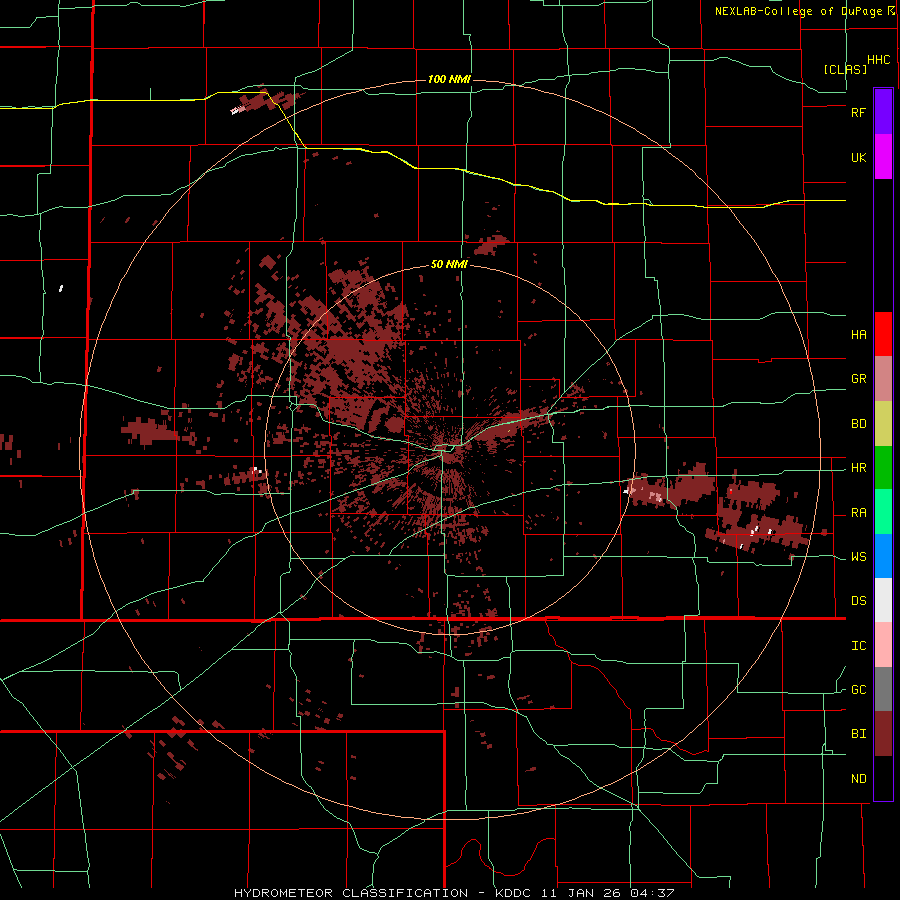The width and height of the screenshot is (900, 900).
Task: Click the GR legend label
Action: [859, 379]
